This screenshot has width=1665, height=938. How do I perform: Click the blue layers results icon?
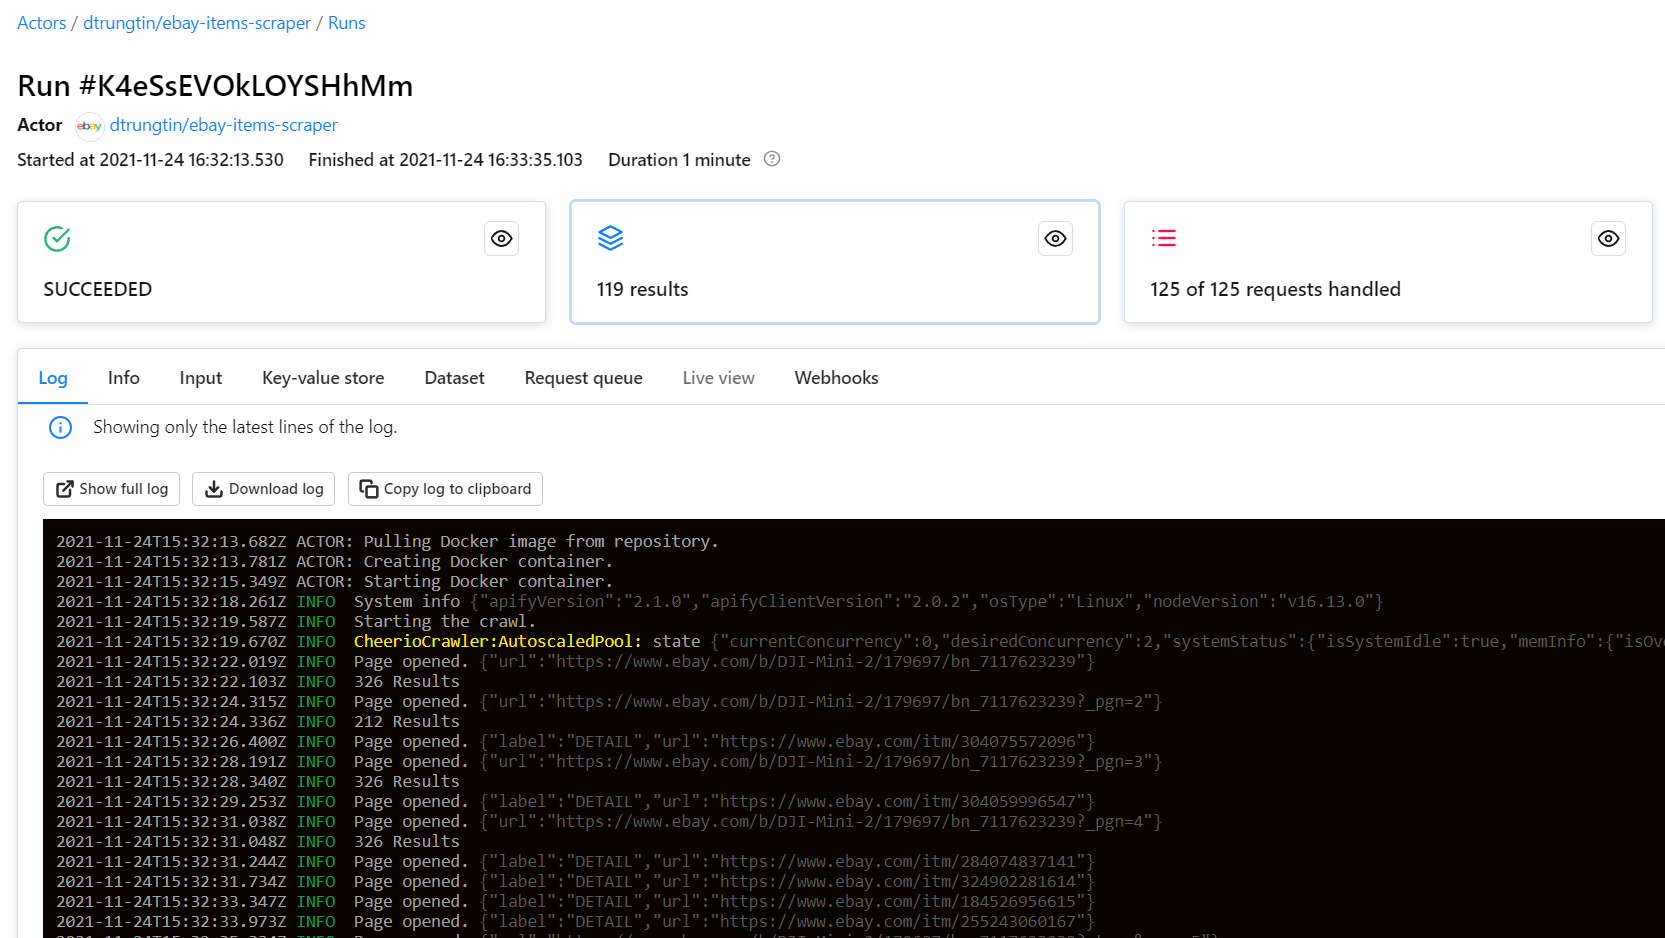point(610,238)
